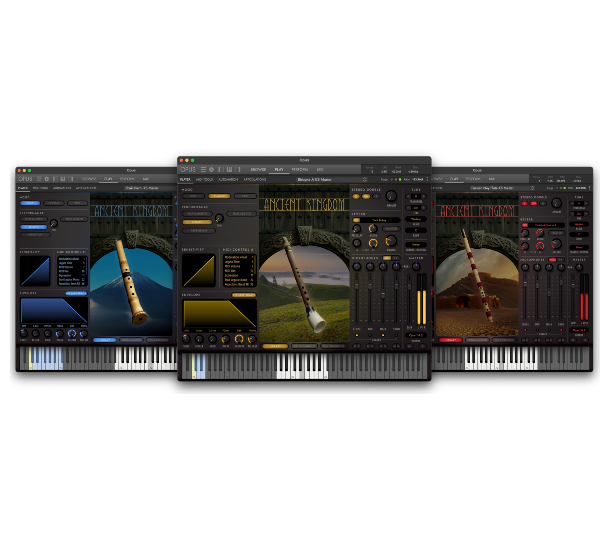This screenshot has width=600, height=543.
Task: Switch to the Mix tab in the center window
Action: (x=320, y=169)
